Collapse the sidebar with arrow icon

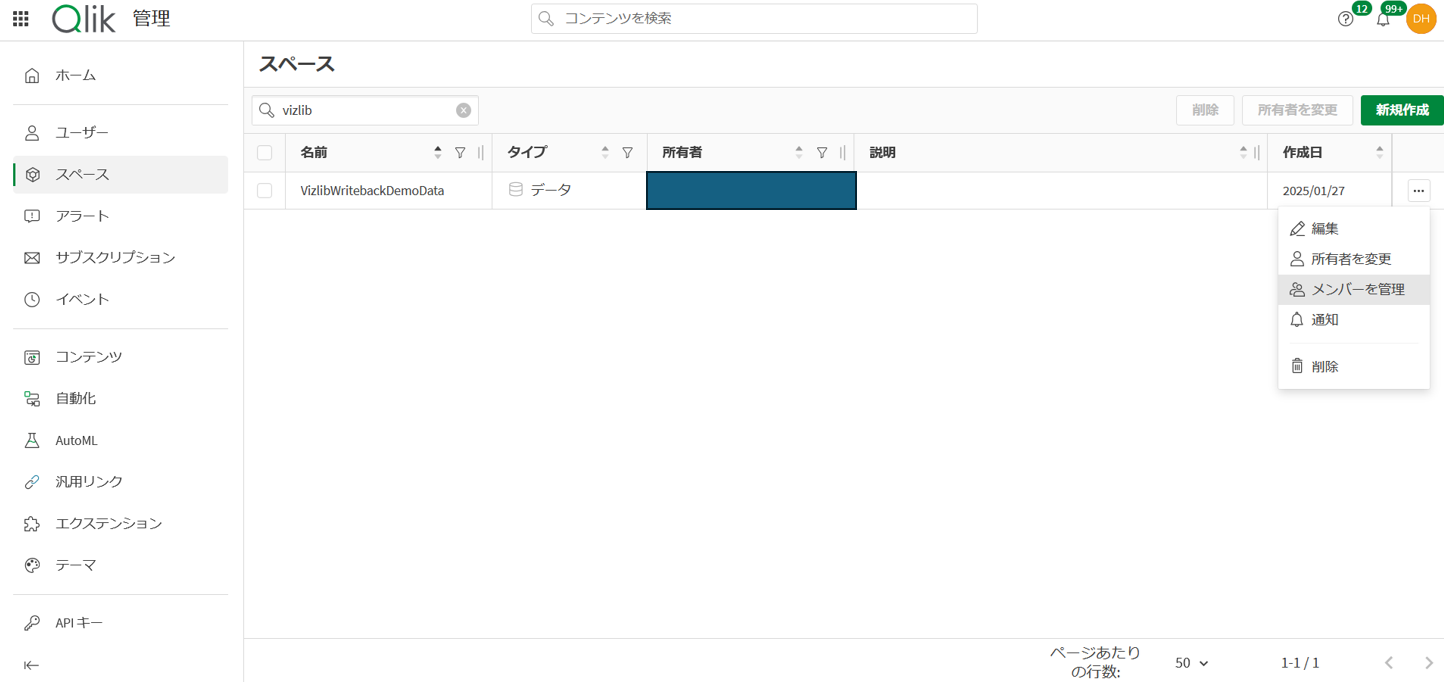click(32, 665)
